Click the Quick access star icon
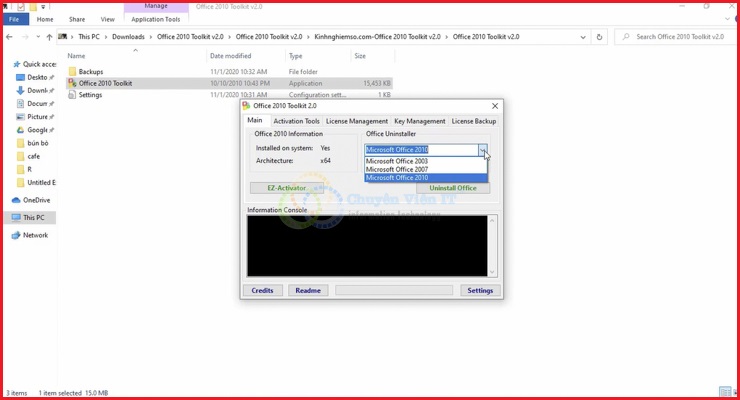The image size is (740, 400). pos(17,64)
